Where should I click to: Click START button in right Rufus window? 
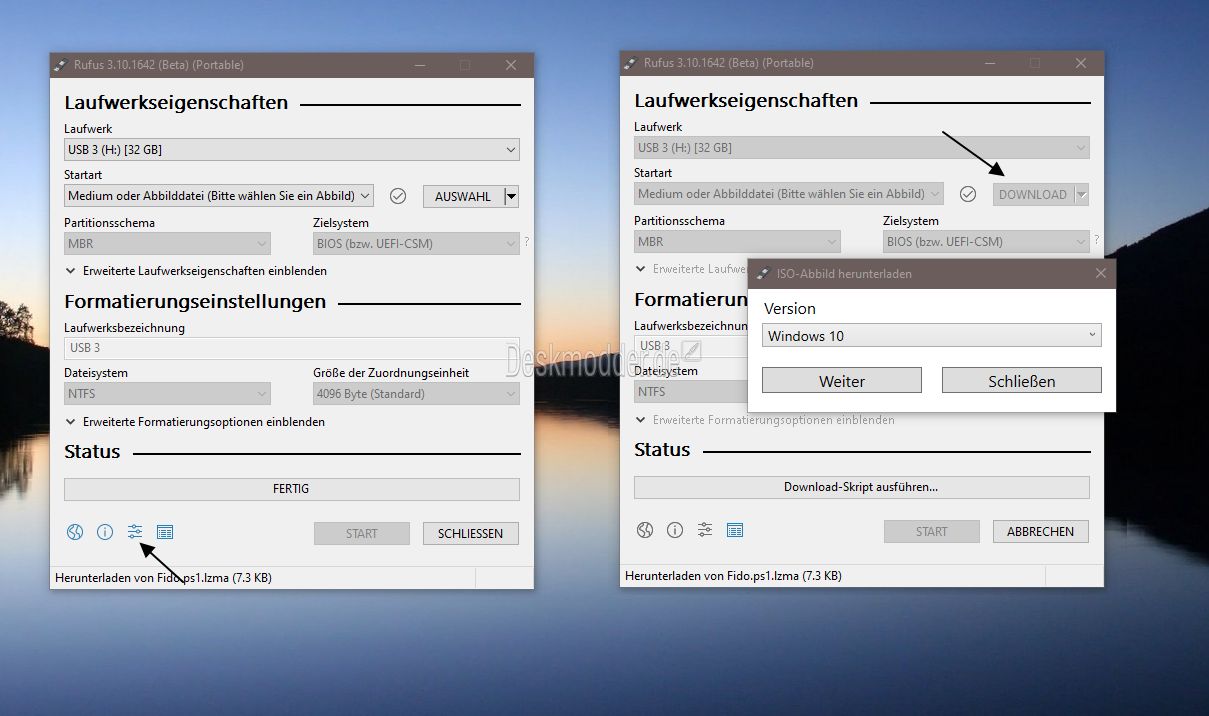pyautogui.click(x=932, y=531)
